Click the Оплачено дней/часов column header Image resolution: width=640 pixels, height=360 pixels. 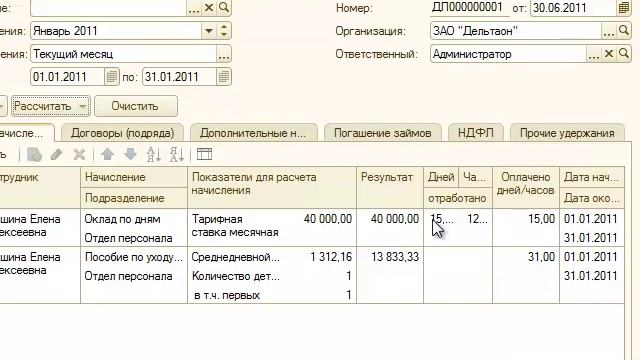(526, 187)
